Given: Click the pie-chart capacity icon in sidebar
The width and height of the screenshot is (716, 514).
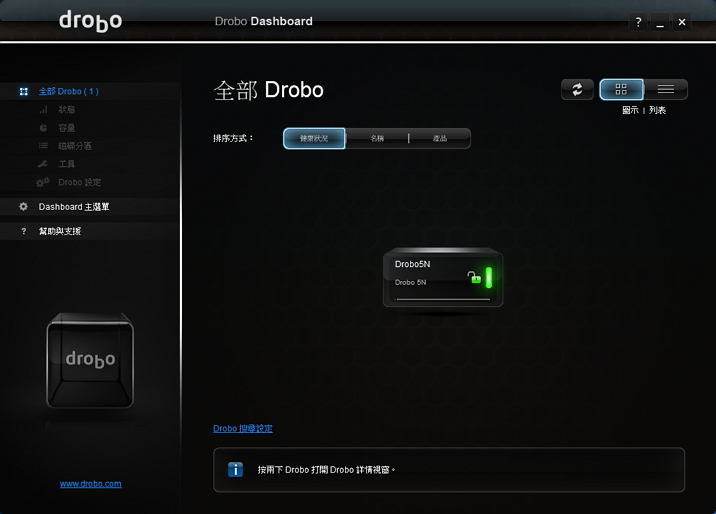Looking at the screenshot, I should coord(43,128).
